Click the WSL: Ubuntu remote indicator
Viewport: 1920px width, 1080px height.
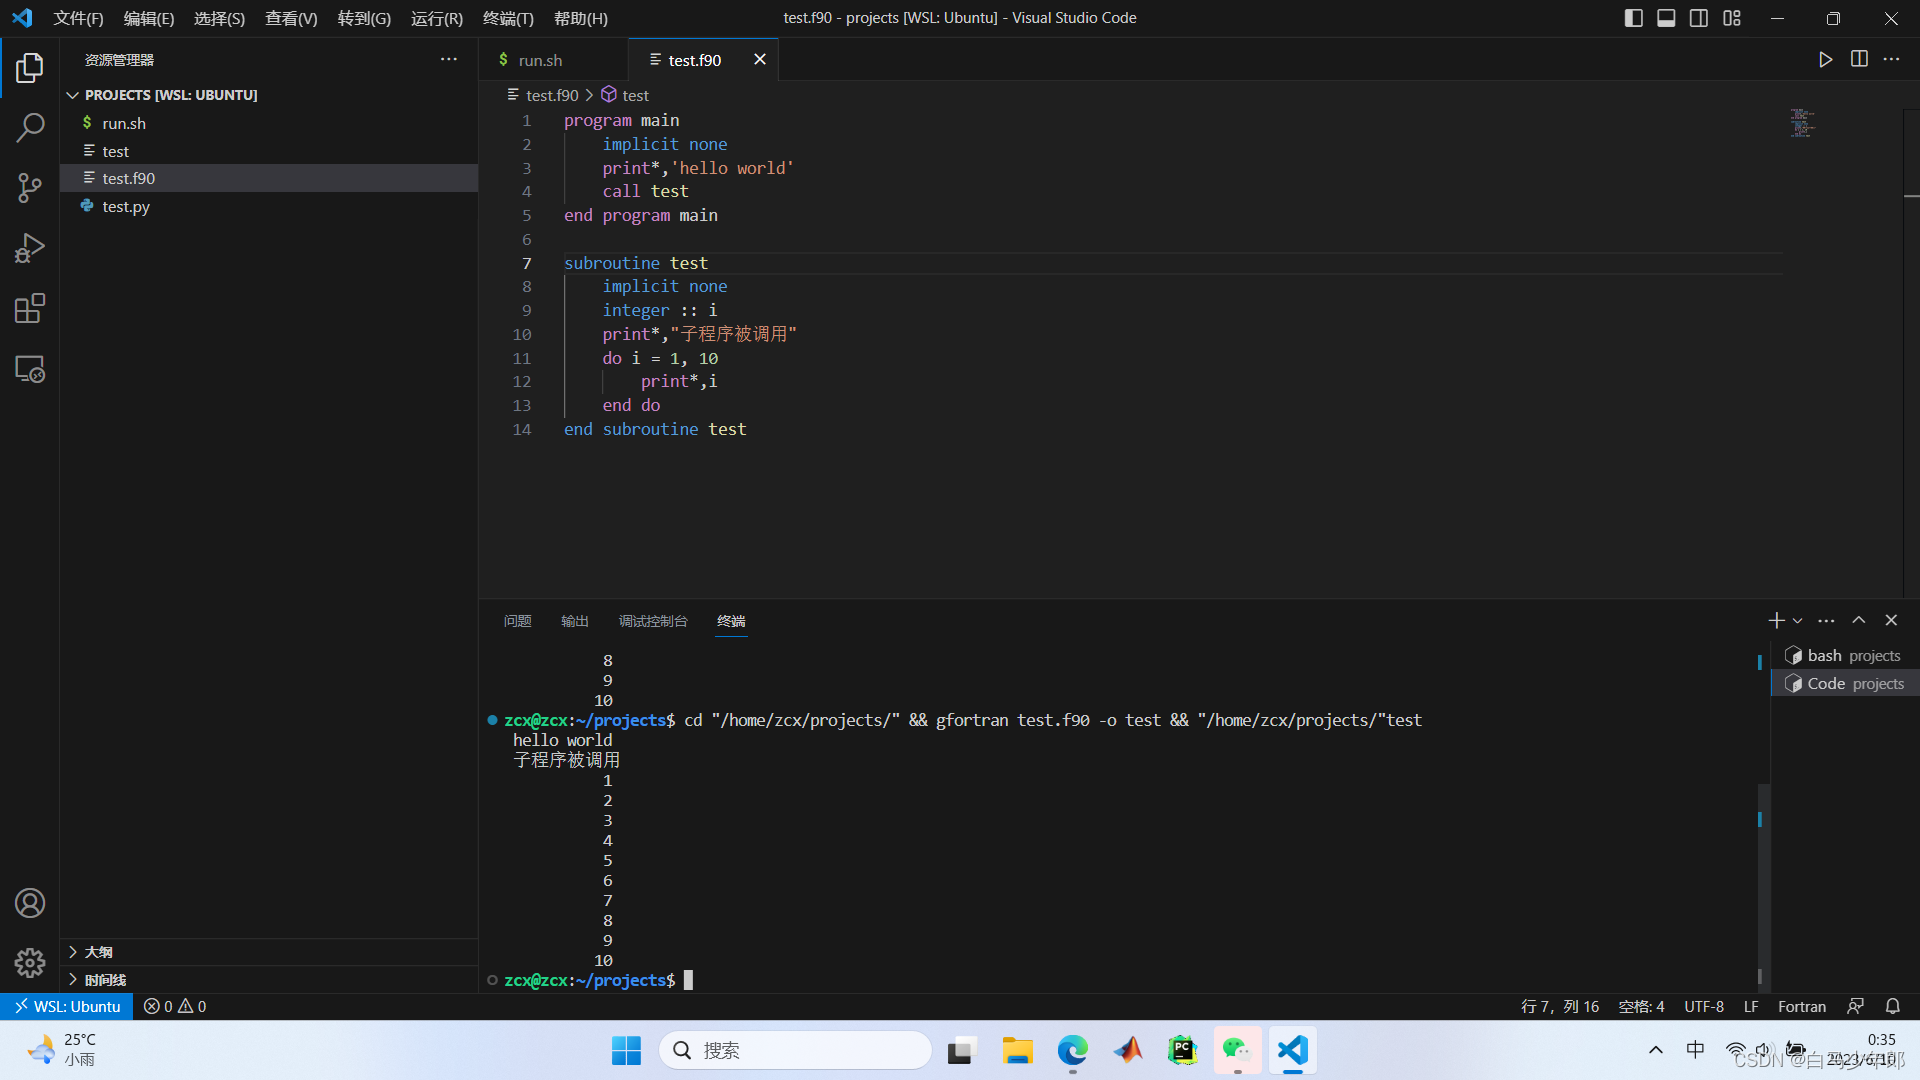[x=67, y=1006]
